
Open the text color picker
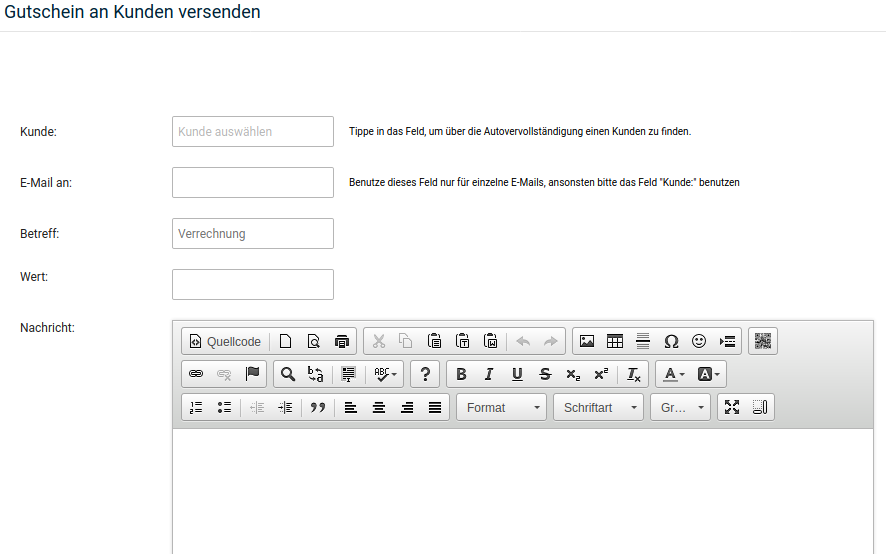point(674,374)
